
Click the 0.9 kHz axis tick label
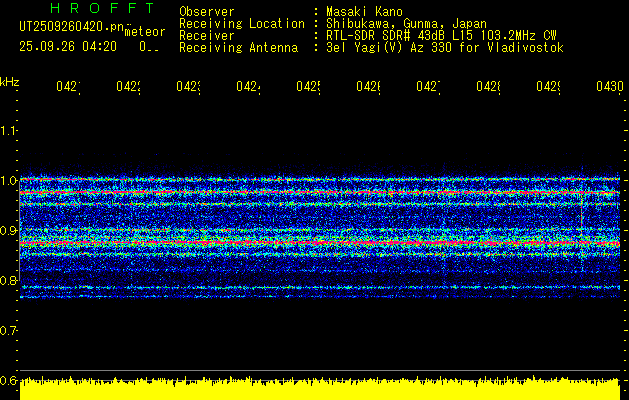tap(8, 230)
